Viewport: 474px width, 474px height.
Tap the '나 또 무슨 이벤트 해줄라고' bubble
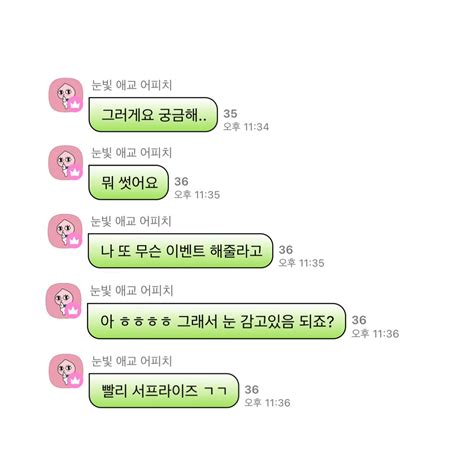point(181,251)
